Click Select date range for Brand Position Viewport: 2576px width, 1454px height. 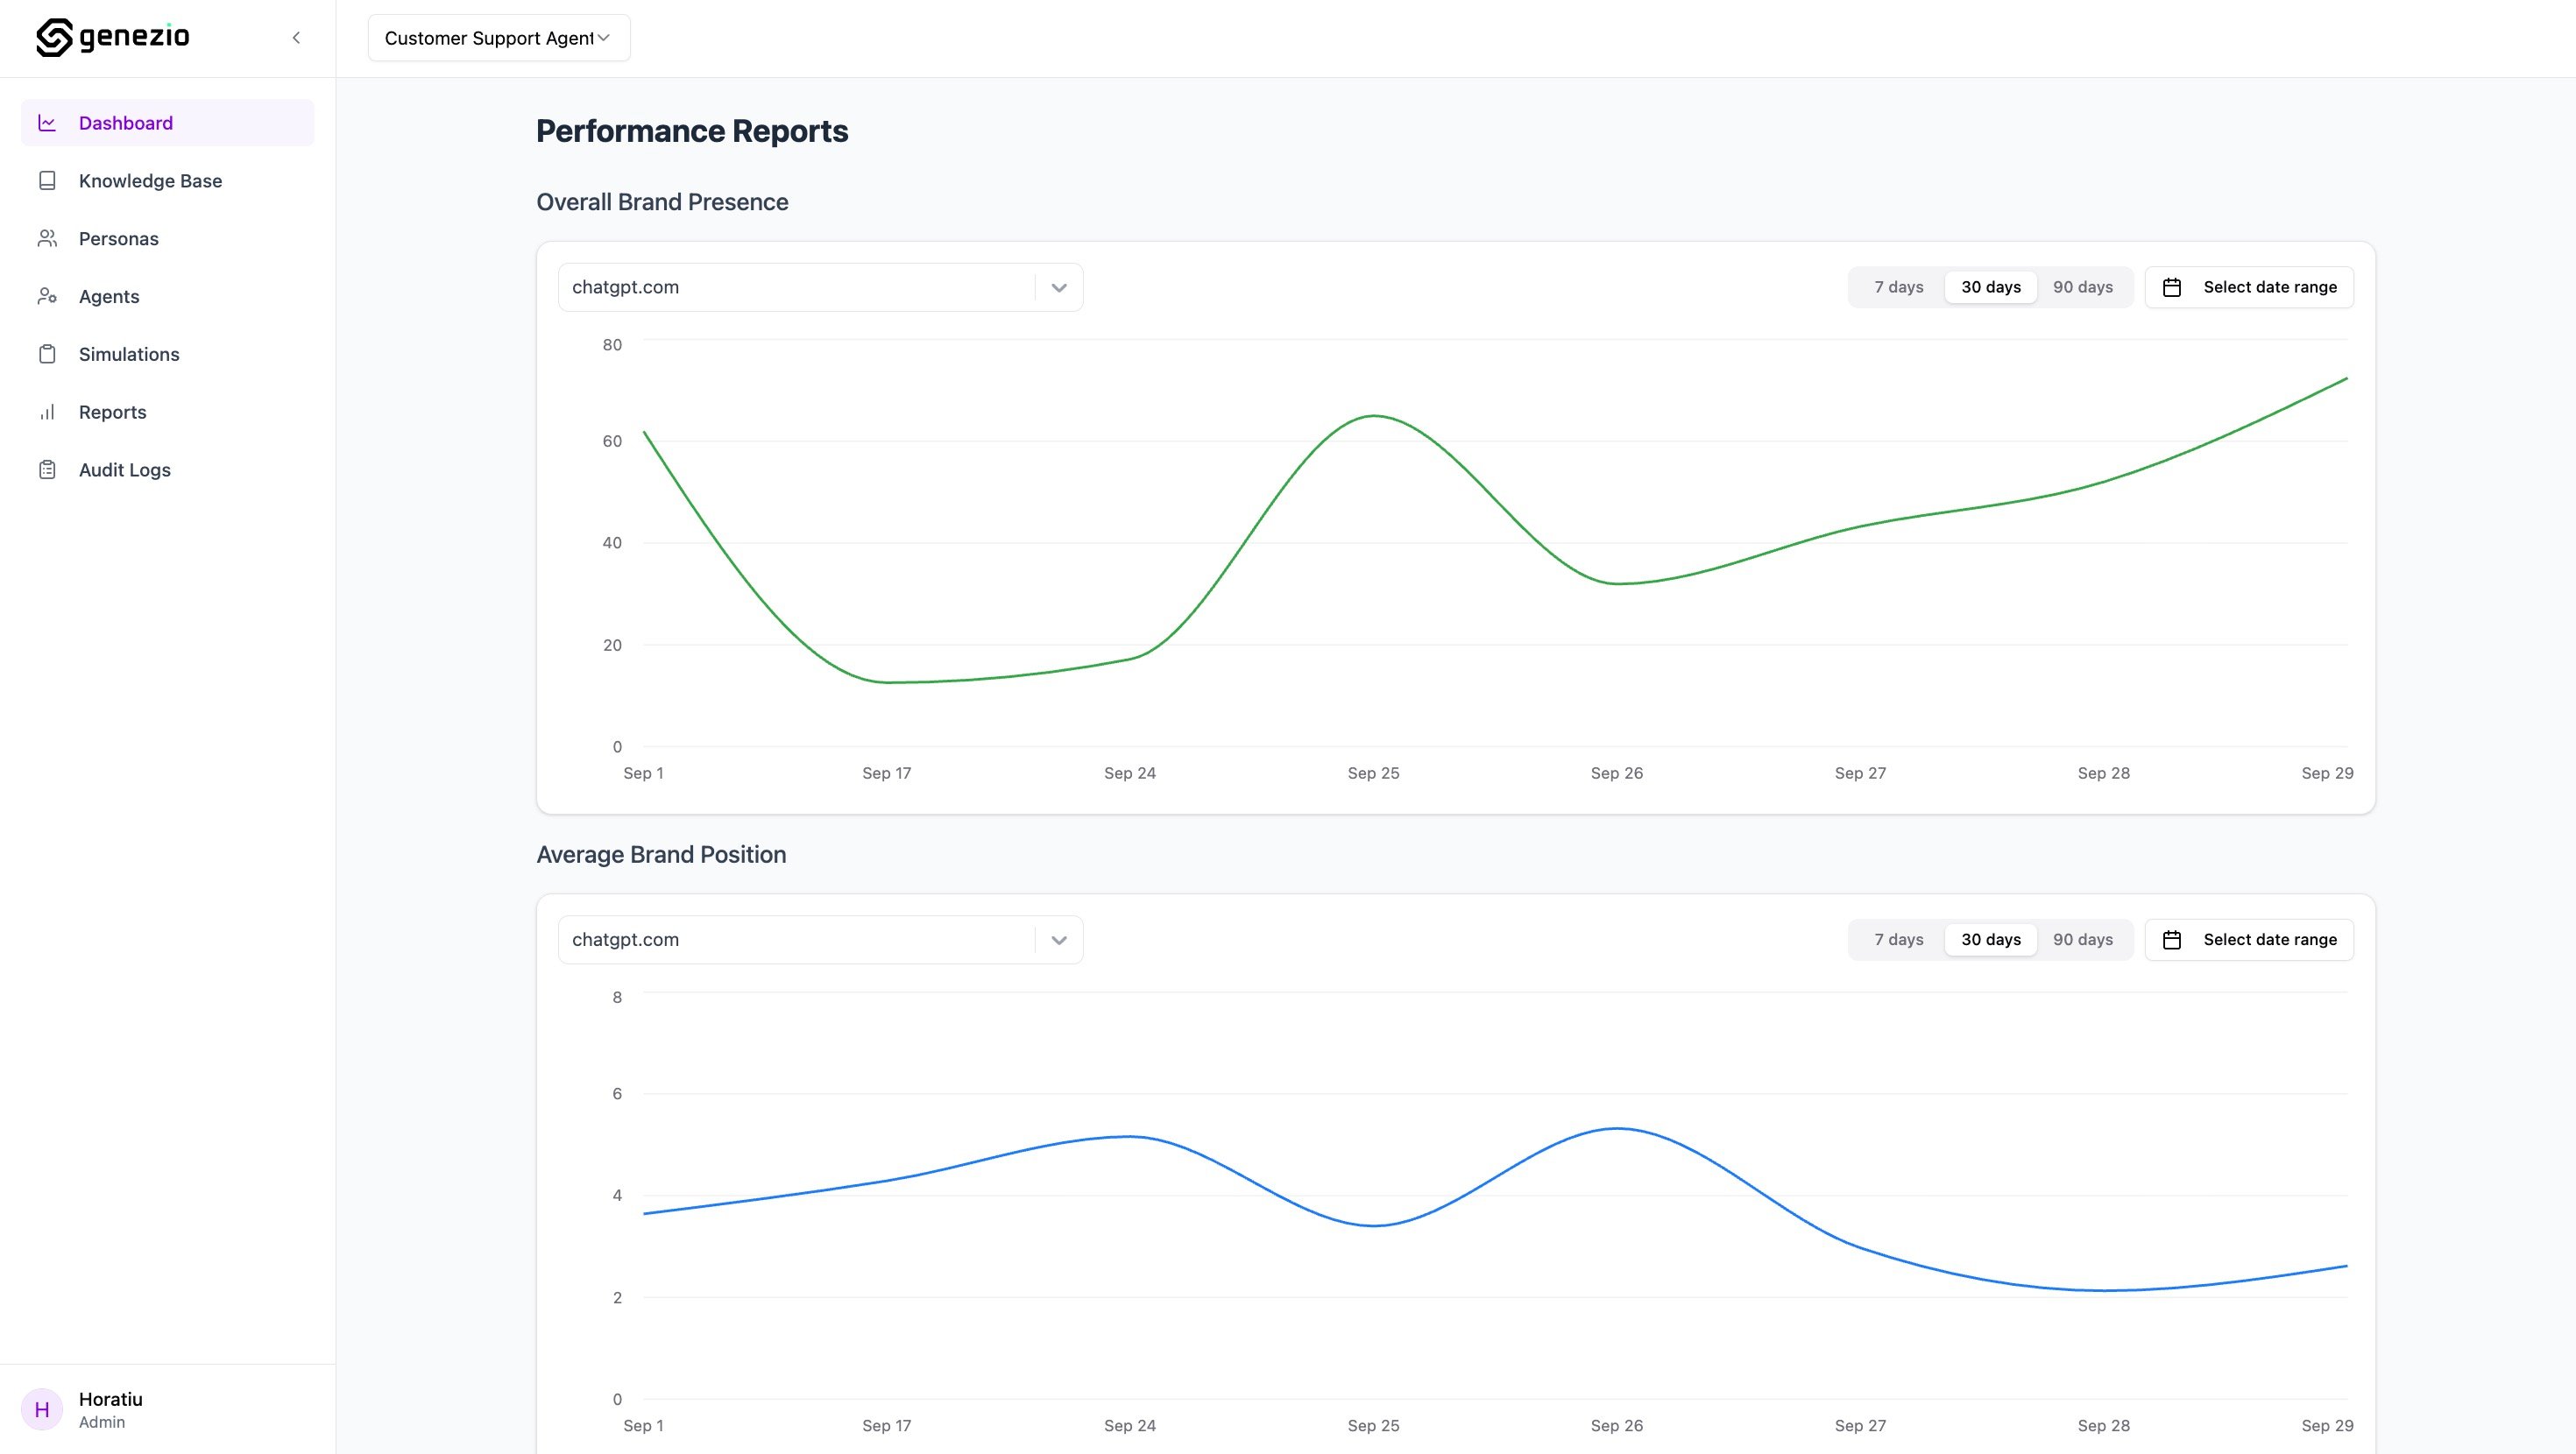[2249, 939]
